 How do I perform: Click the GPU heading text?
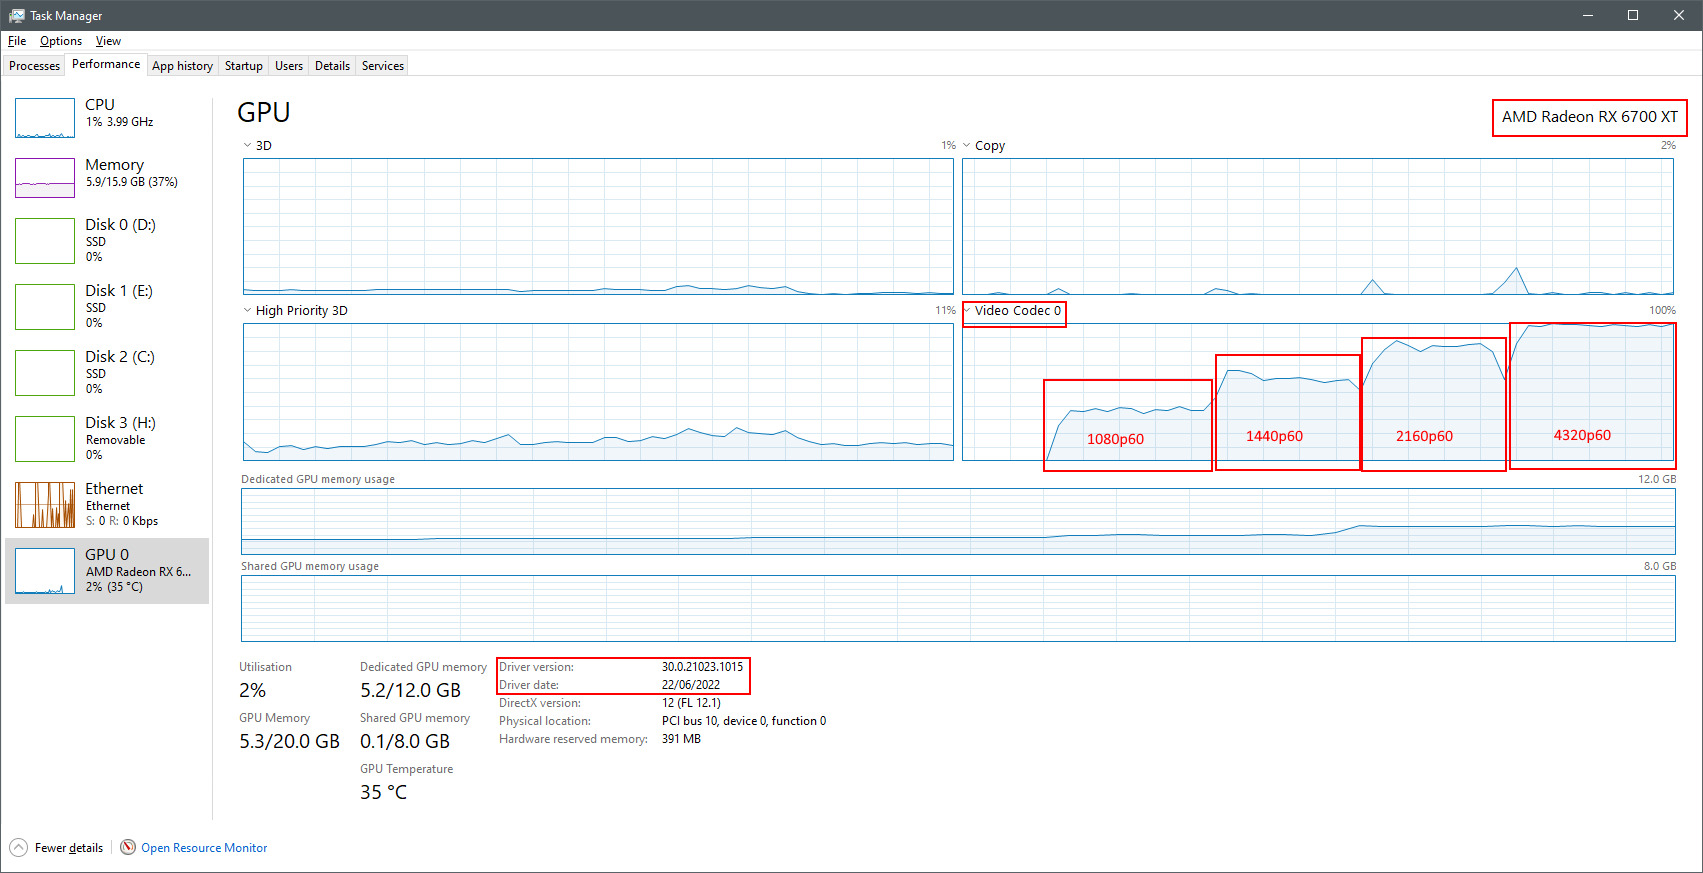264,112
